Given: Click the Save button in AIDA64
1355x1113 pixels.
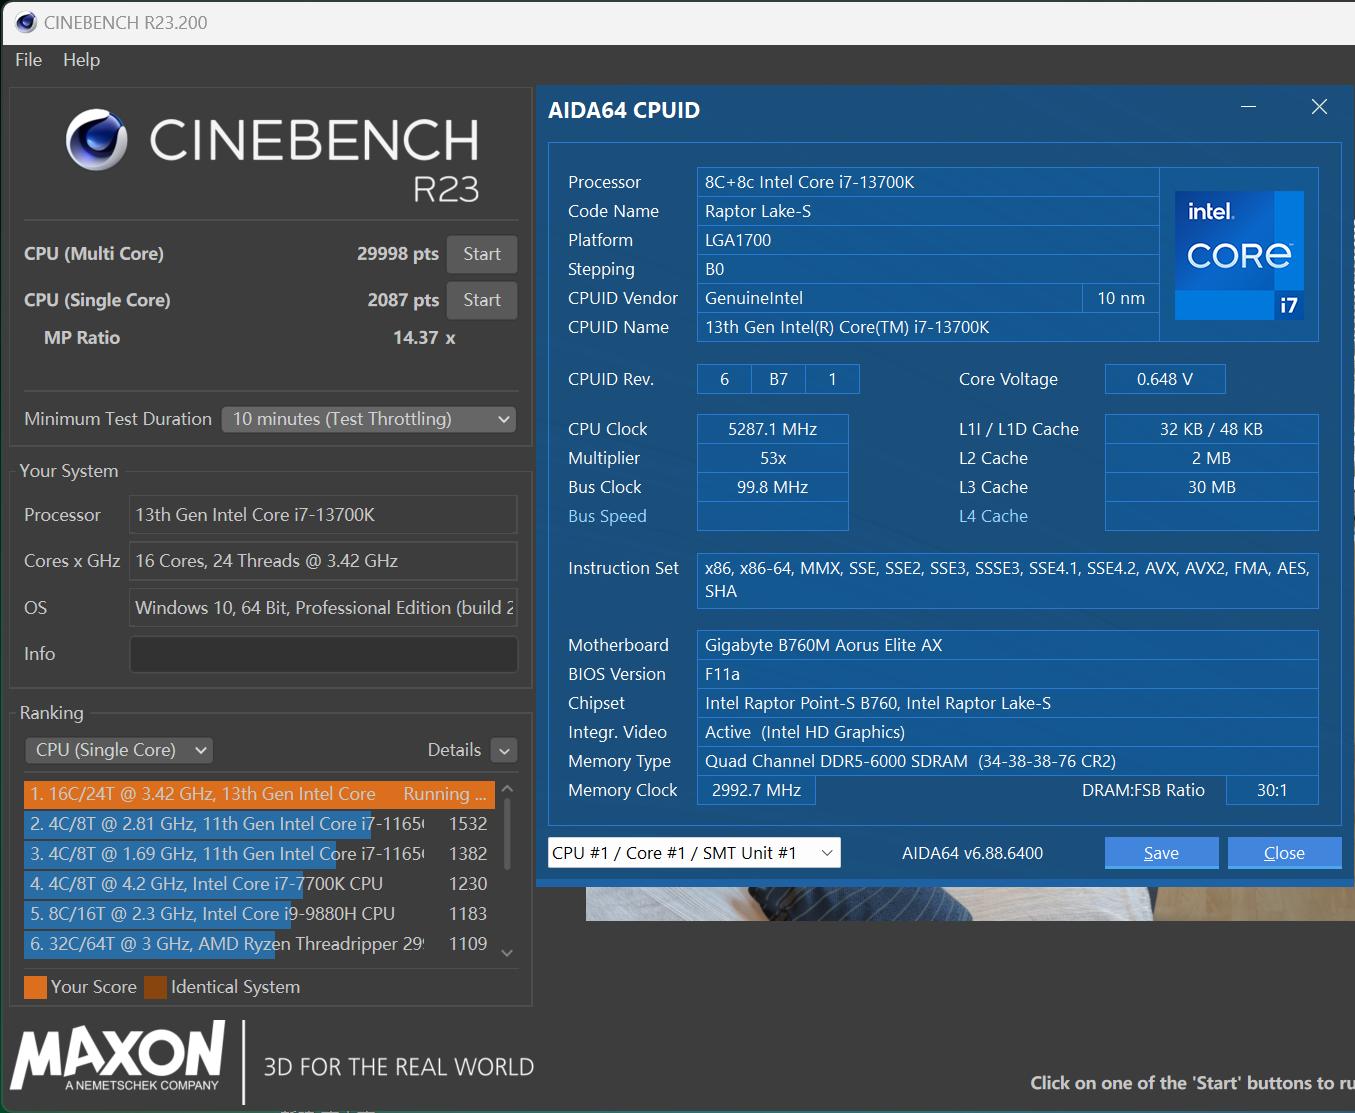Looking at the screenshot, I should pos(1161,853).
